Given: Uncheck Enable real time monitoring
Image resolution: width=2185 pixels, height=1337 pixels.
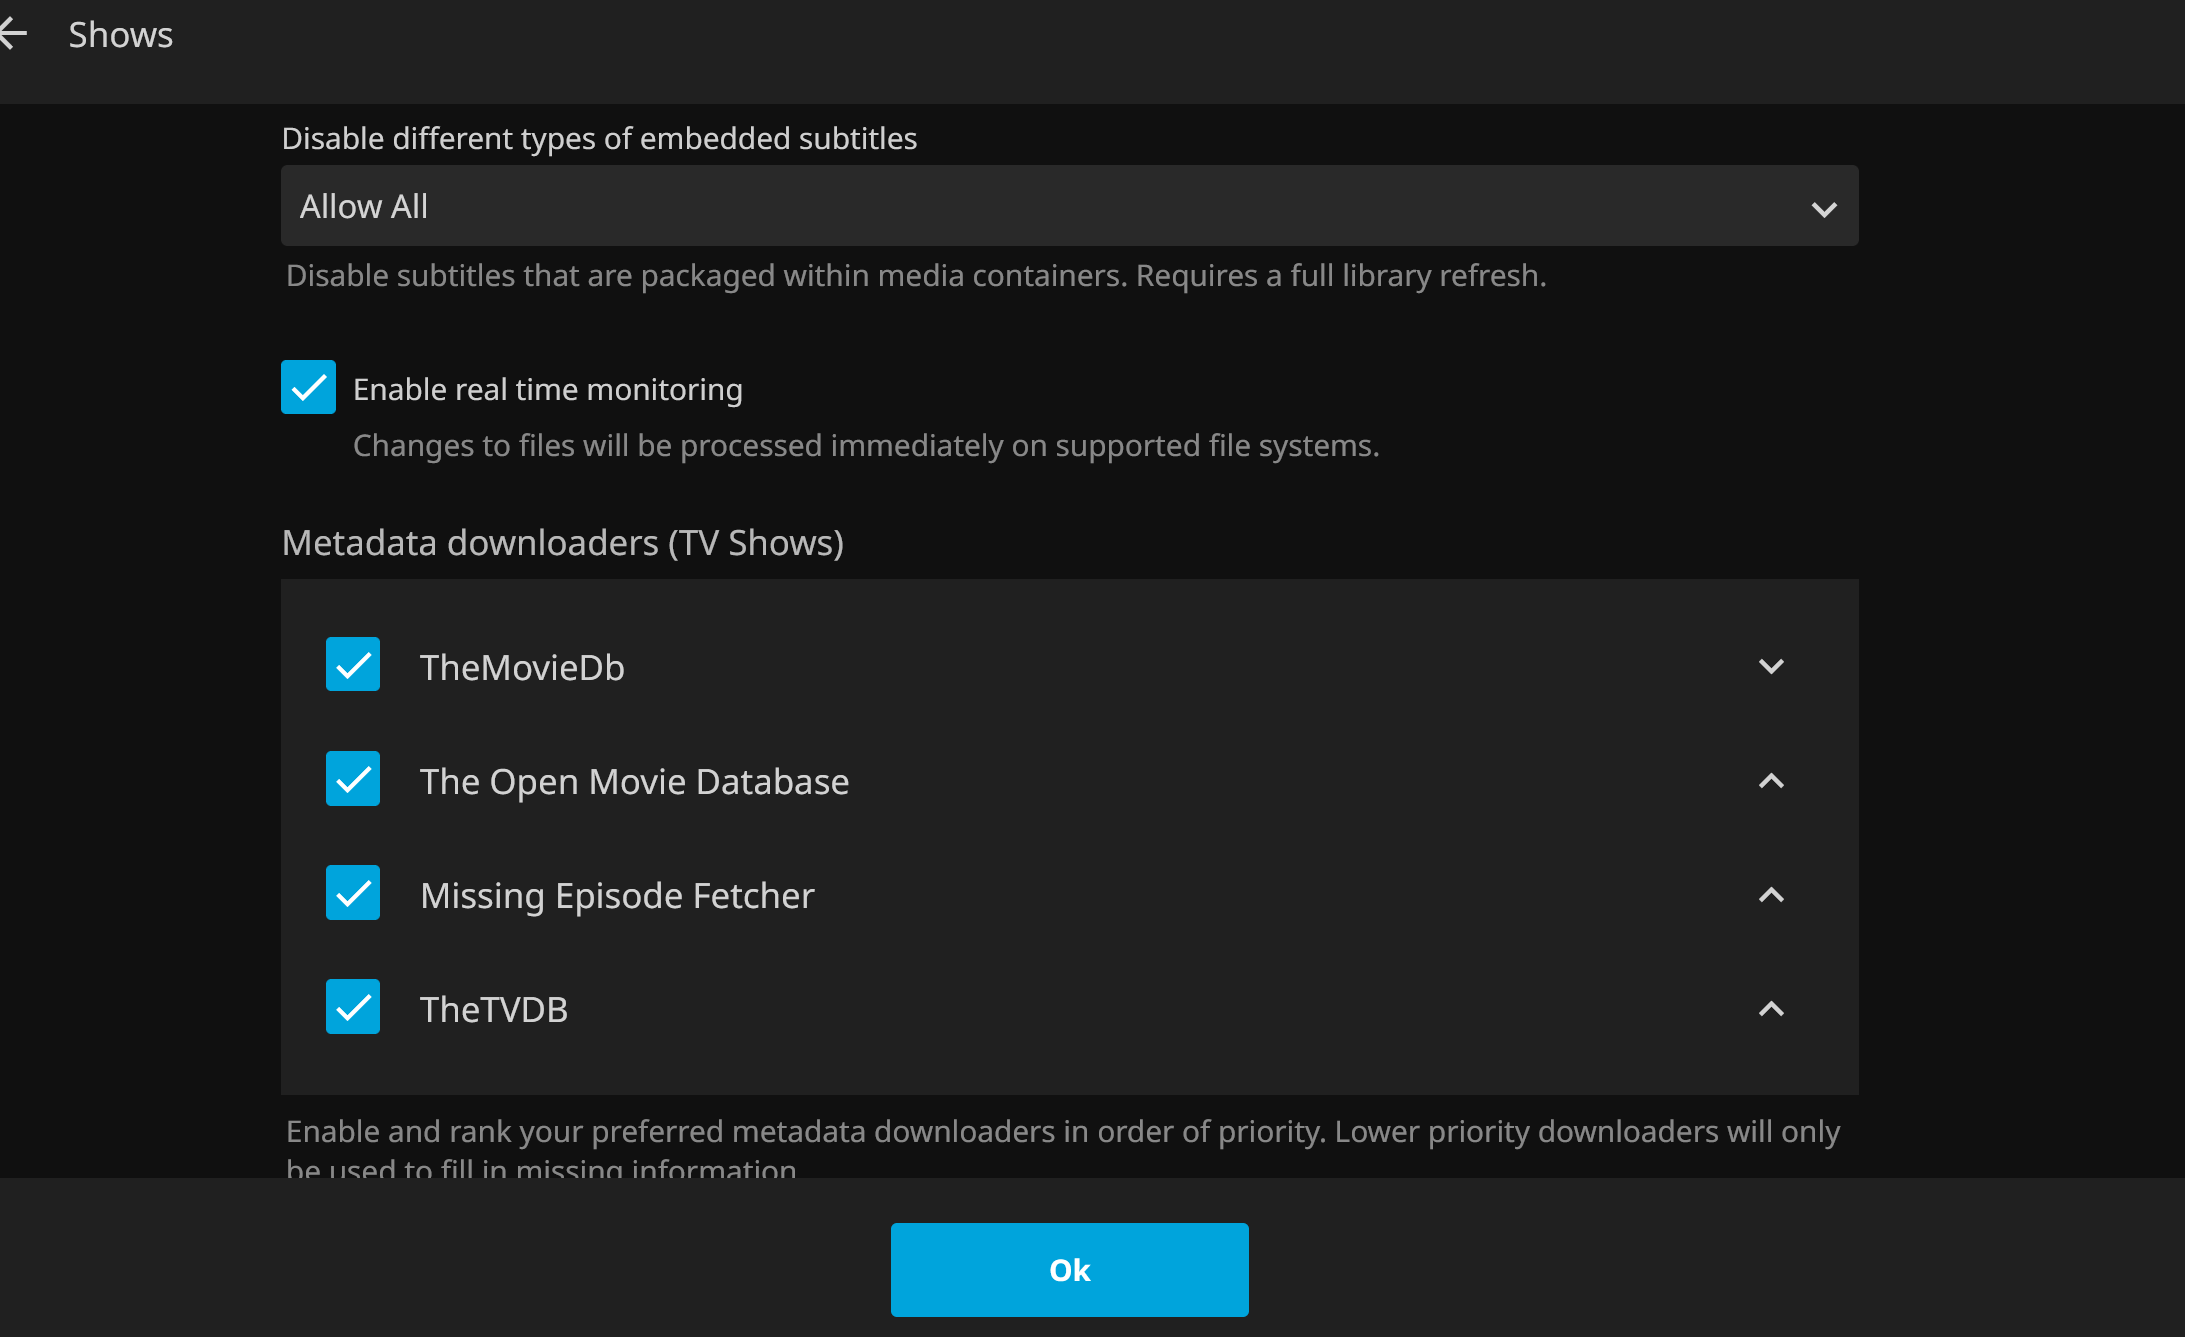Looking at the screenshot, I should pos(308,387).
